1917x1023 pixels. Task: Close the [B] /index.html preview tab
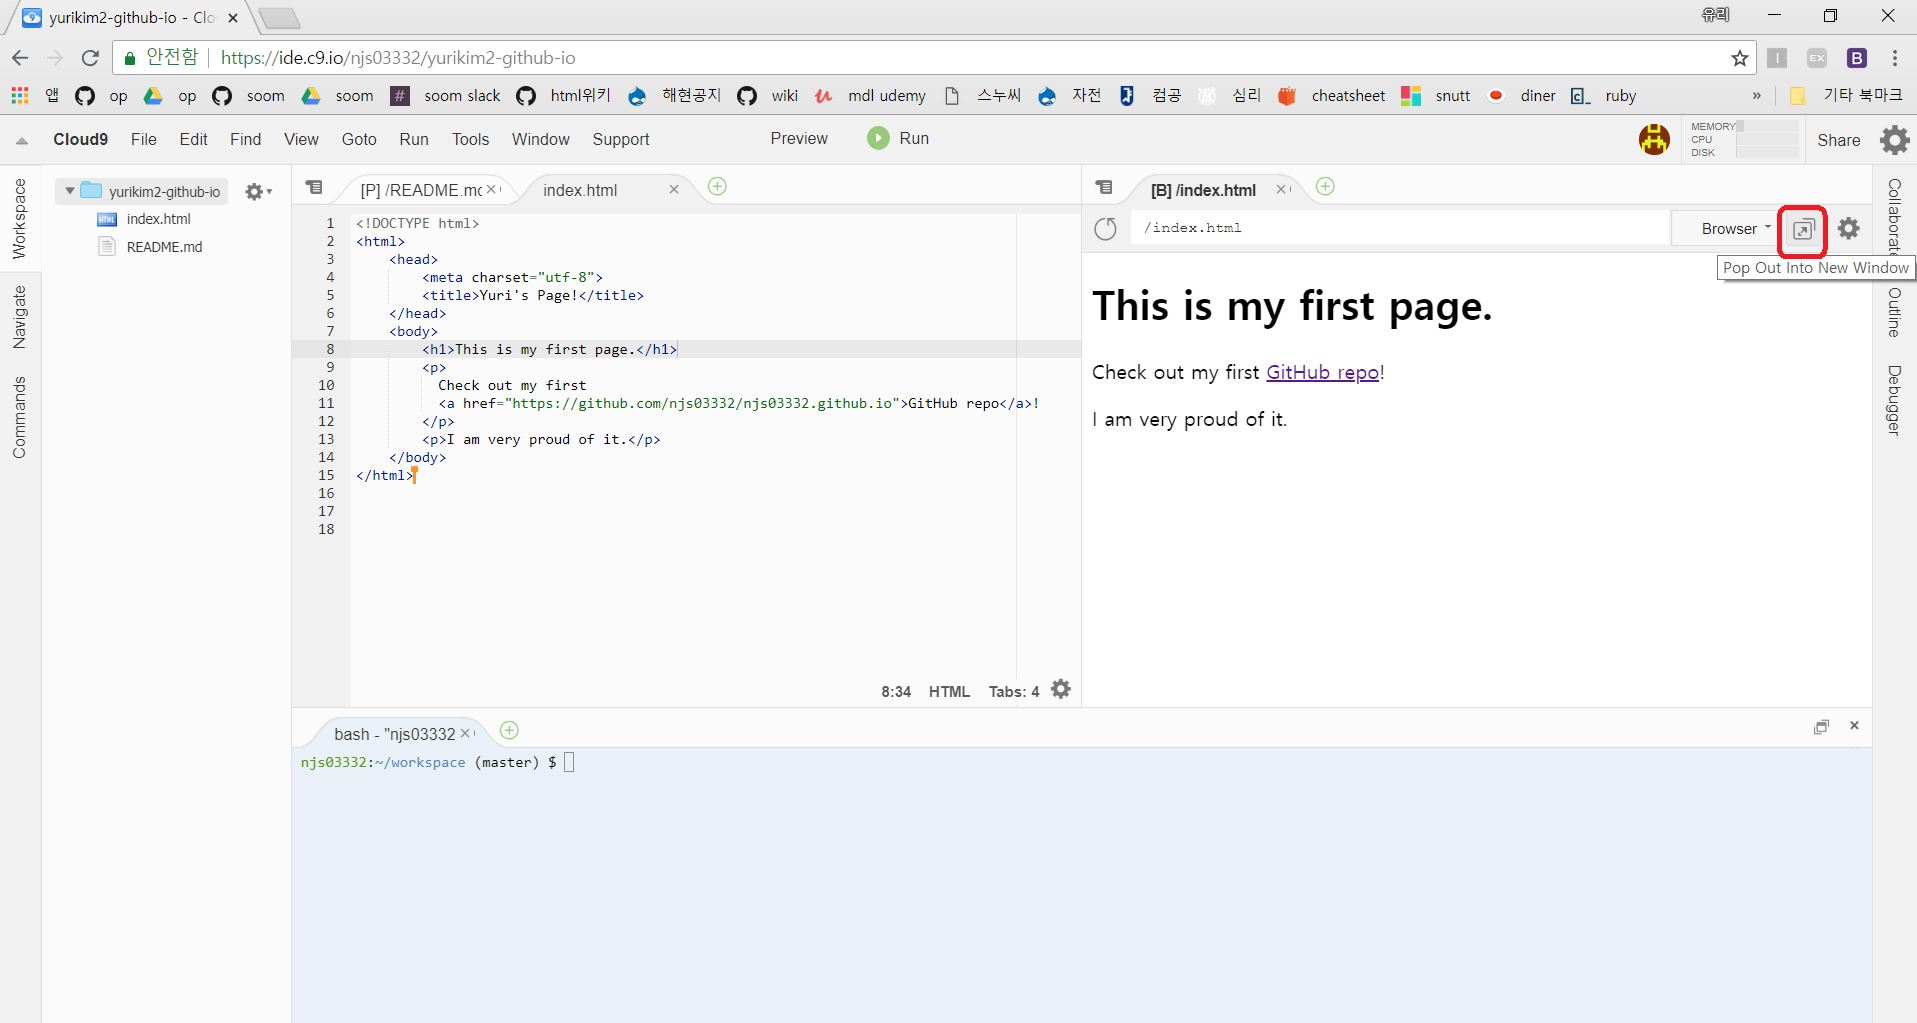[1281, 189]
